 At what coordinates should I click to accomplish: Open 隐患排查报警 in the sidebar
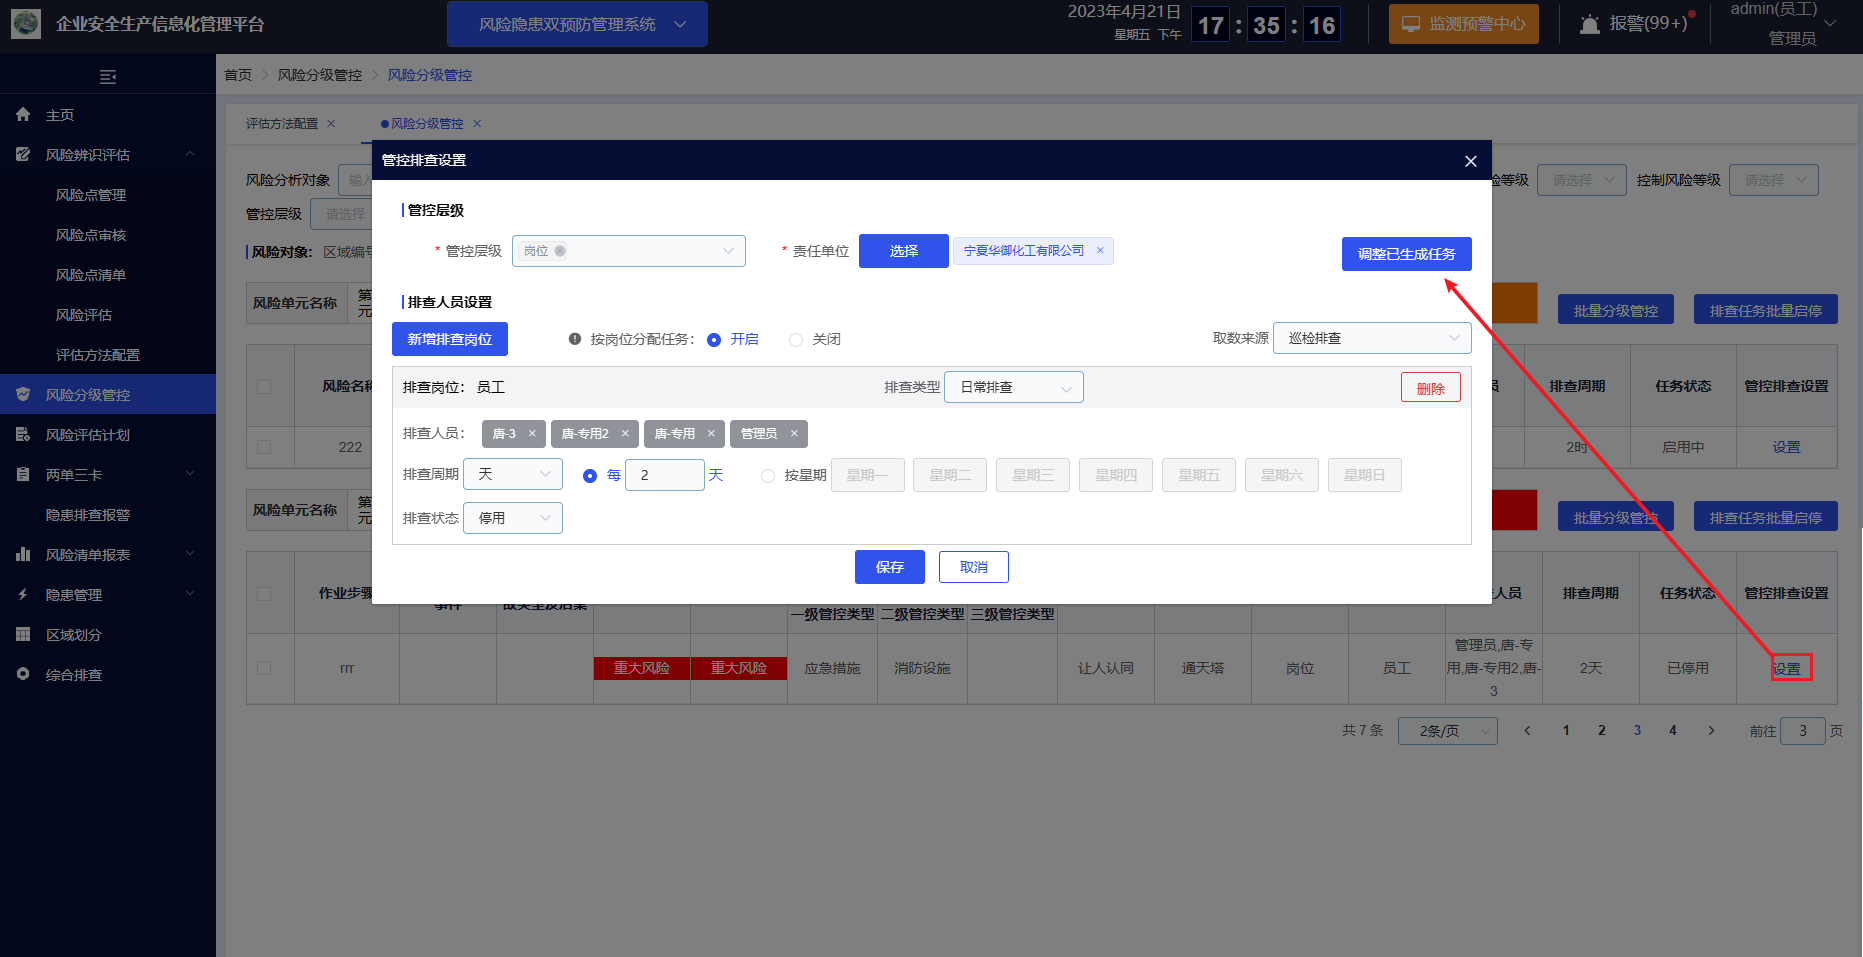coord(88,515)
